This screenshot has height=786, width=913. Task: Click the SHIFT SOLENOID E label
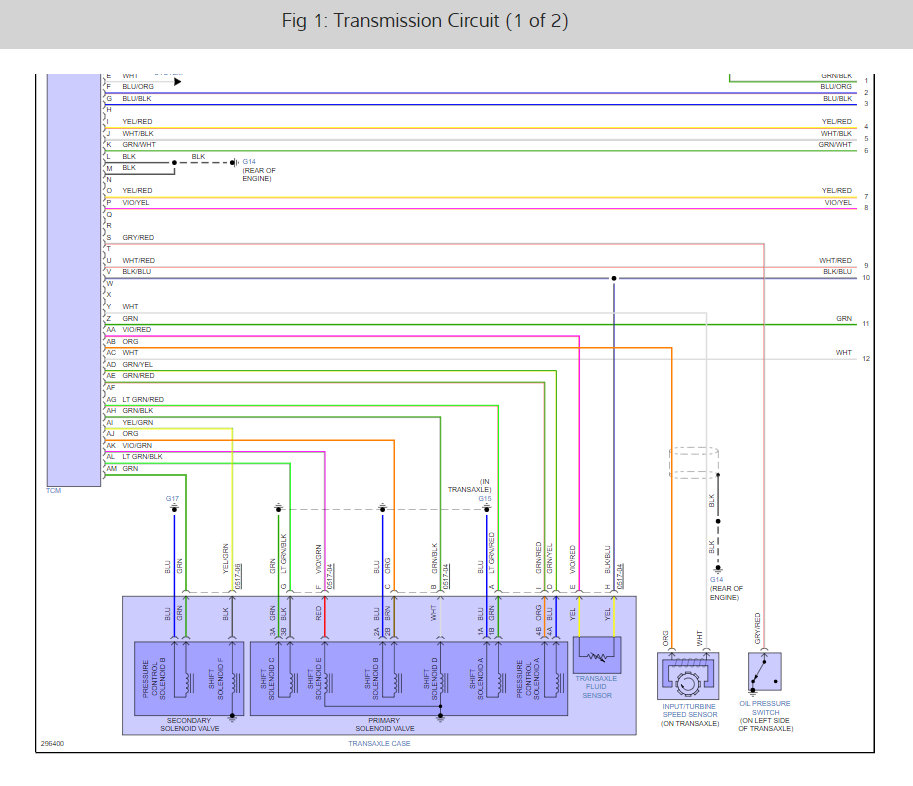tap(314, 679)
